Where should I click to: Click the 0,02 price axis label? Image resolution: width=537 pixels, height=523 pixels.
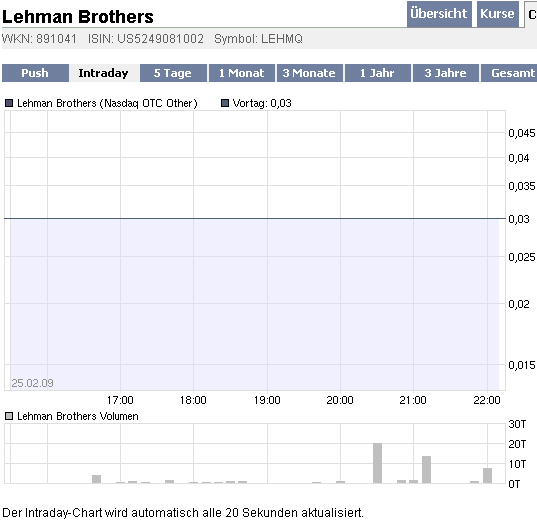tap(519, 304)
